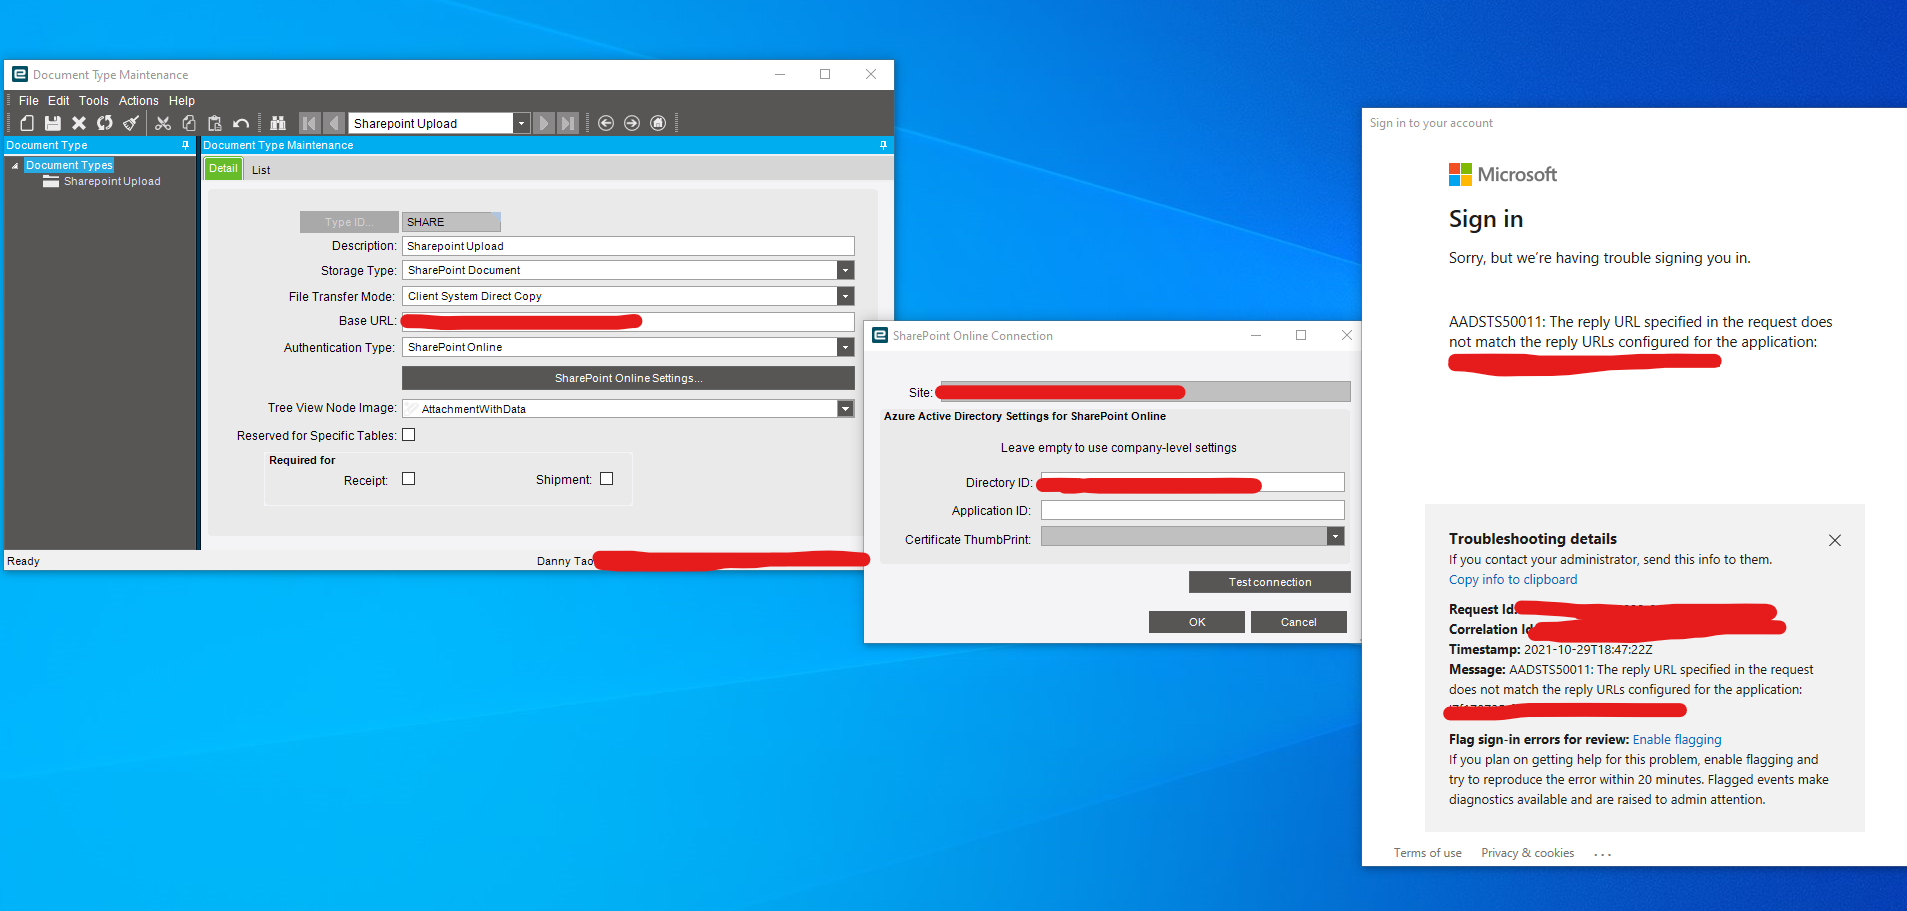The width and height of the screenshot is (1907, 911).
Task: Open the File Transfer Mode dropdown
Action: [846, 296]
